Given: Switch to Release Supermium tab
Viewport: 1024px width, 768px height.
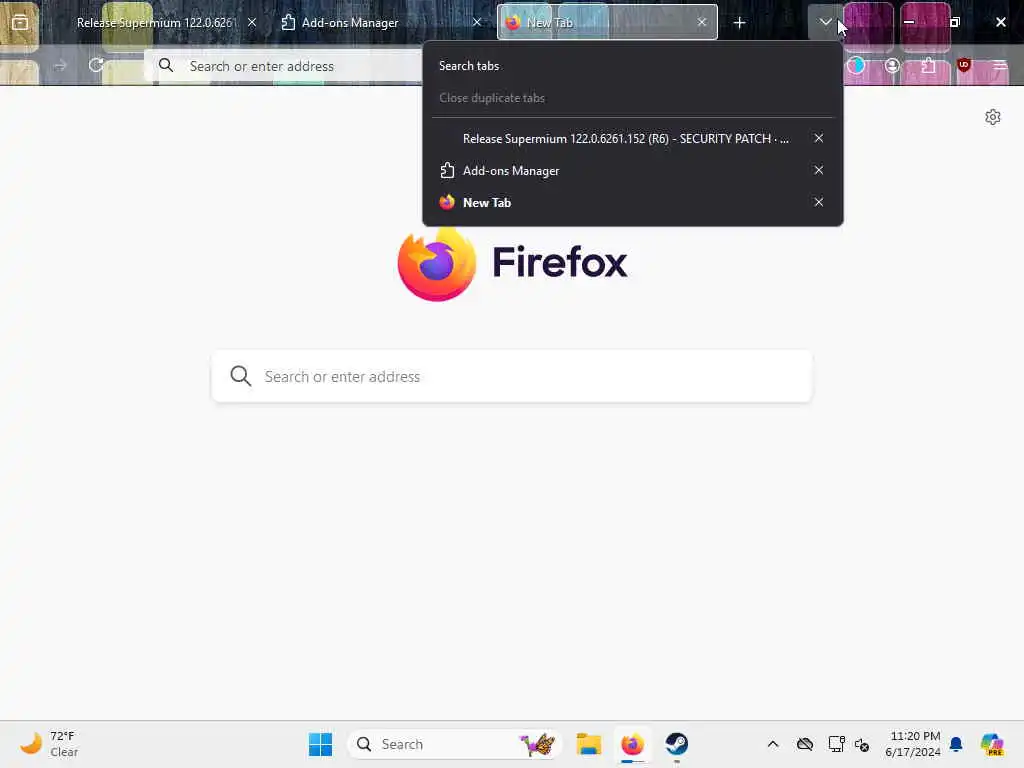Looking at the screenshot, I should pos(157,23).
